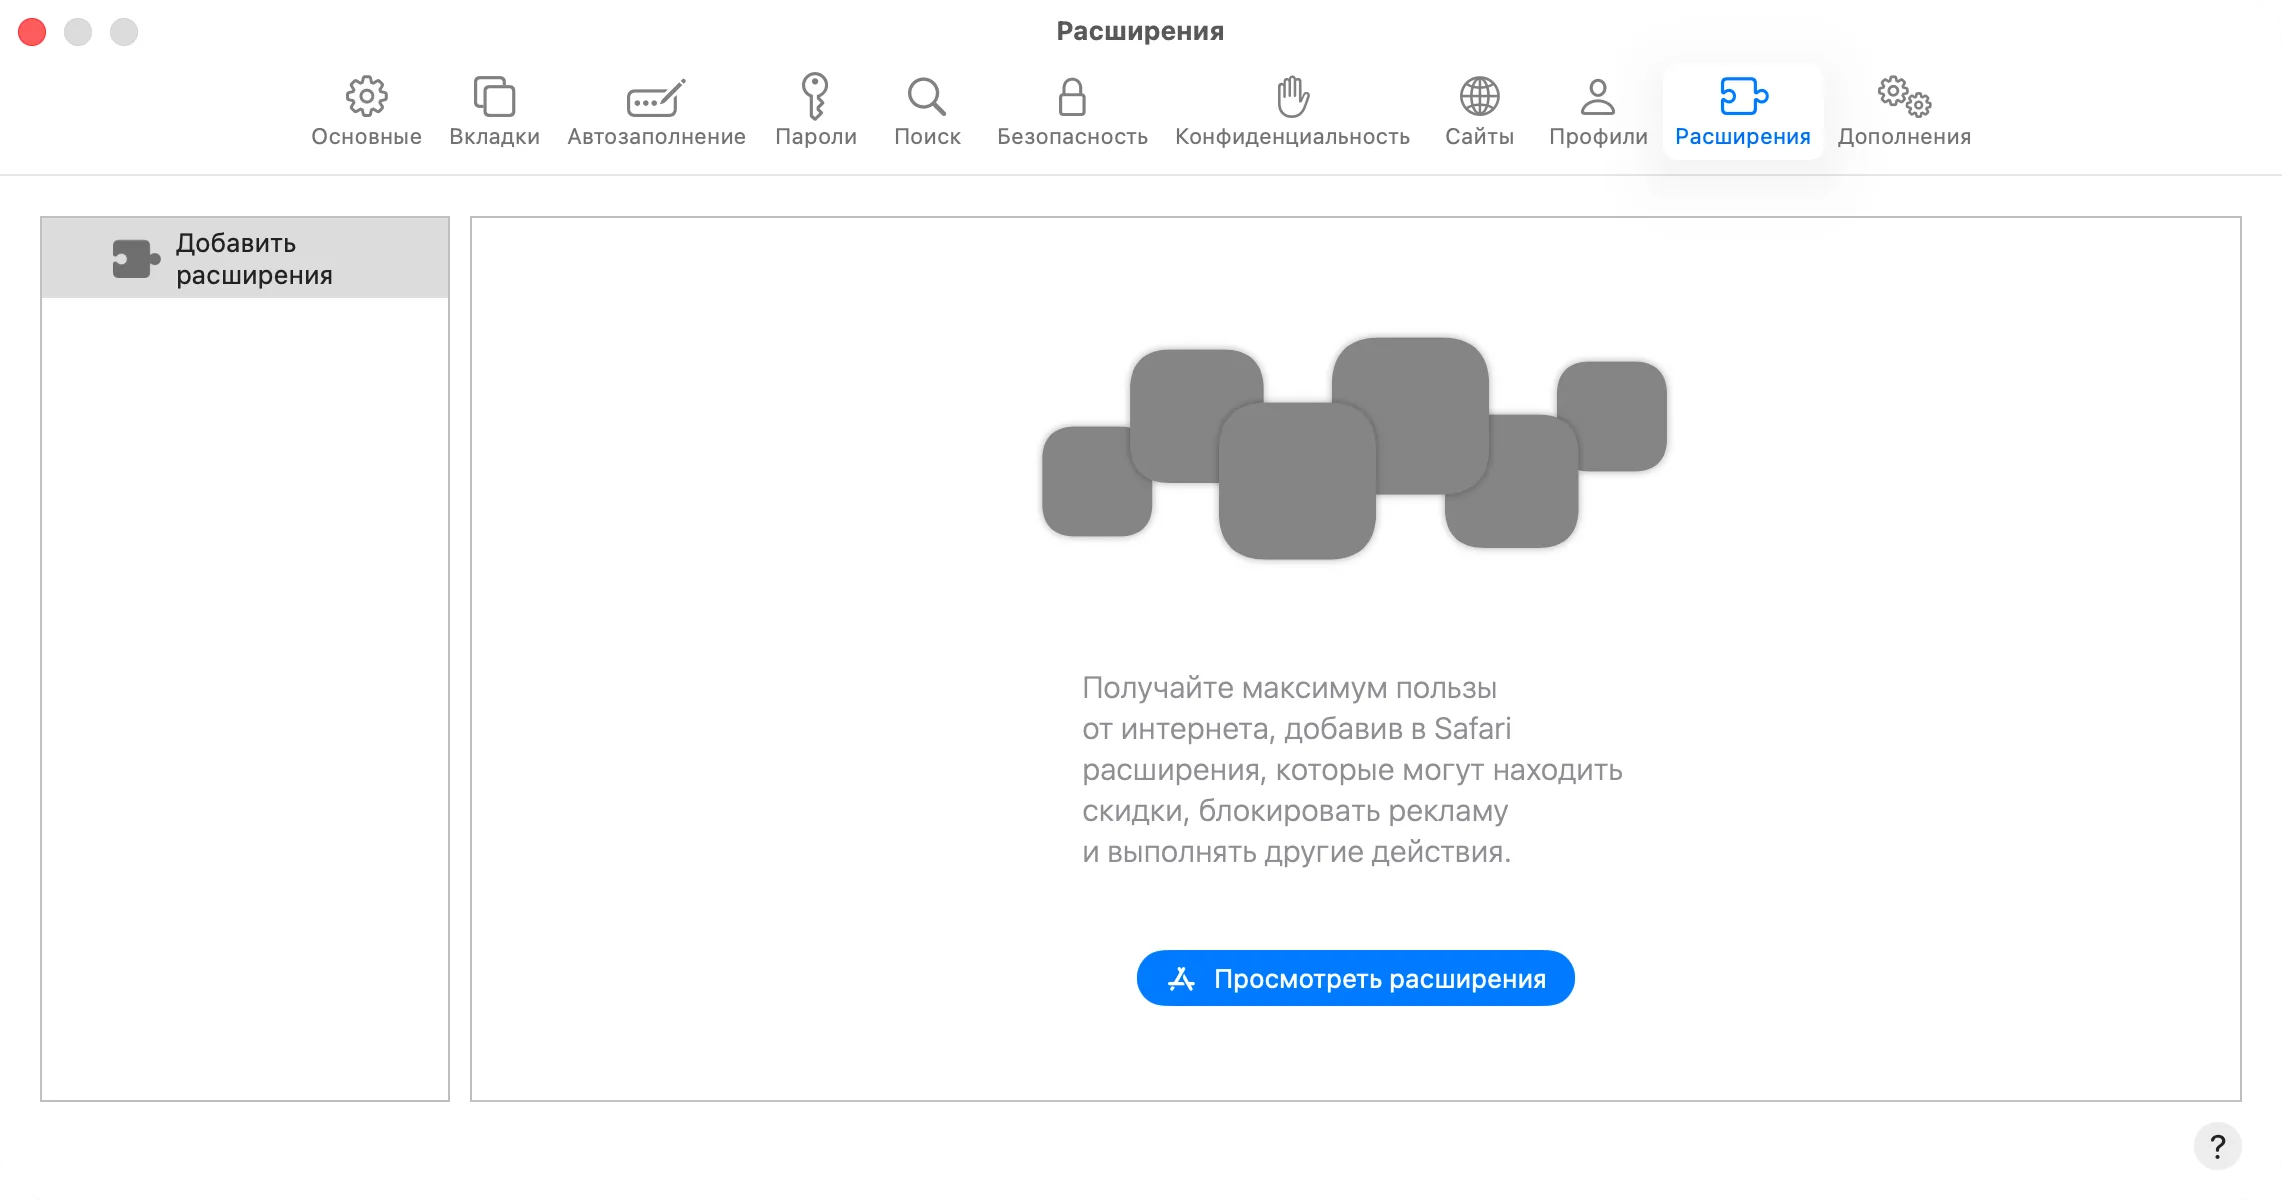This screenshot has height=1200, width=2282.
Task: Select Добавить расширения in sidebar
Action: [x=245, y=258]
